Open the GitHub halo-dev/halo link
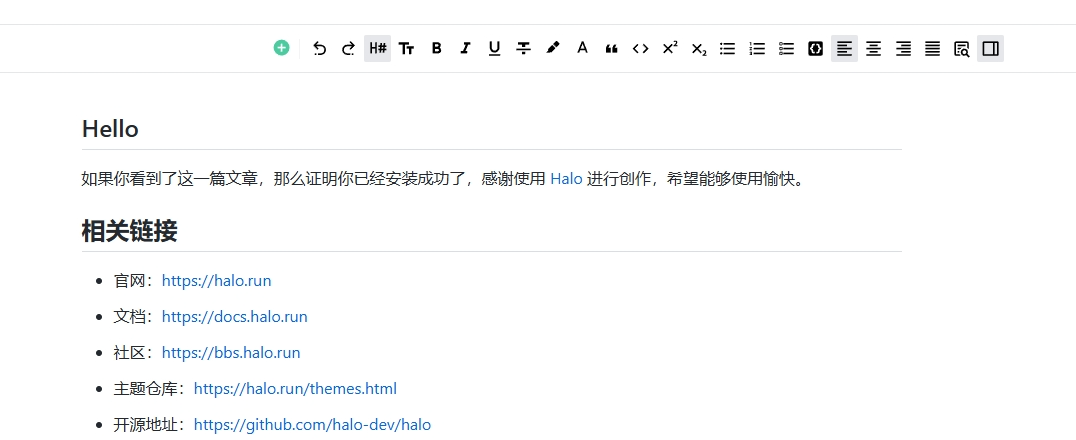This screenshot has width=1076, height=440. (312, 425)
